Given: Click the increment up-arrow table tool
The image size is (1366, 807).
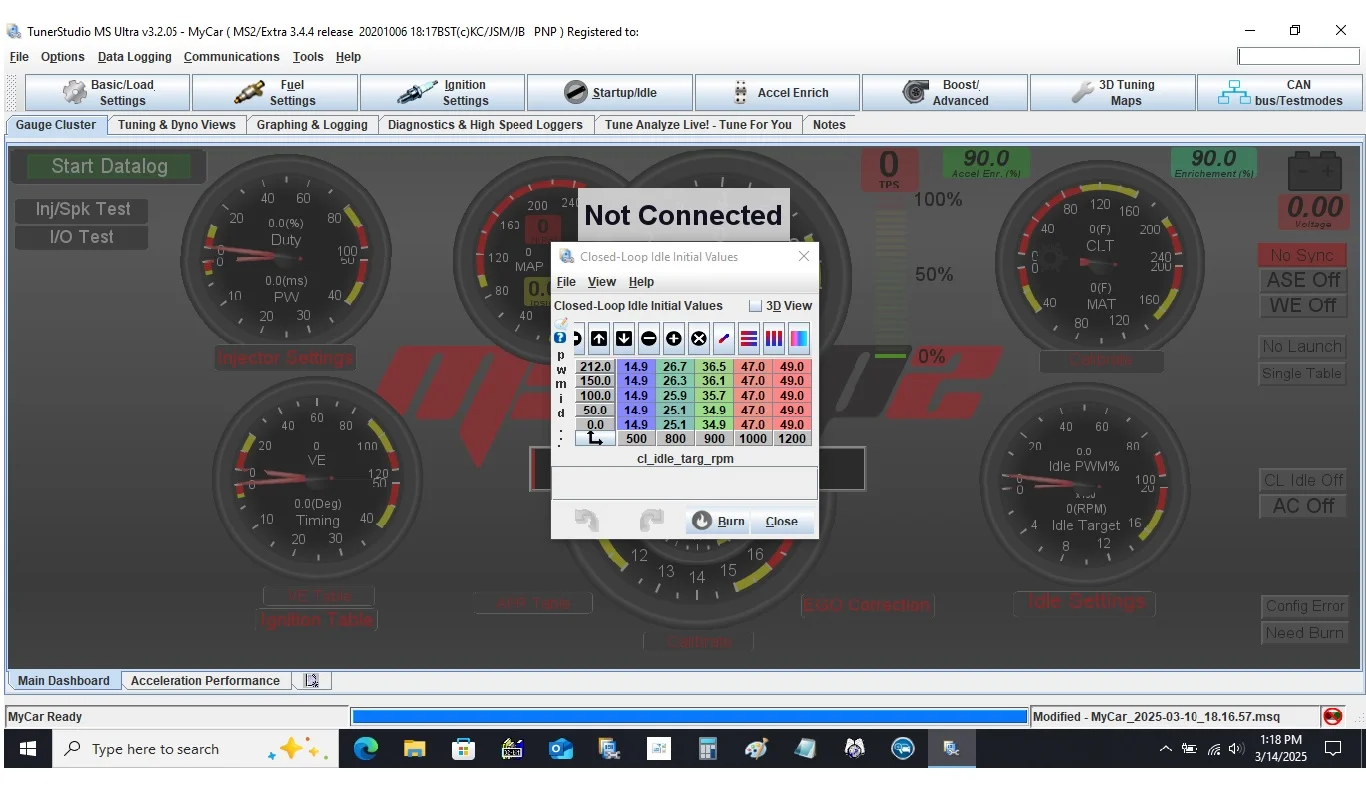Looking at the screenshot, I should click(599, 339).
